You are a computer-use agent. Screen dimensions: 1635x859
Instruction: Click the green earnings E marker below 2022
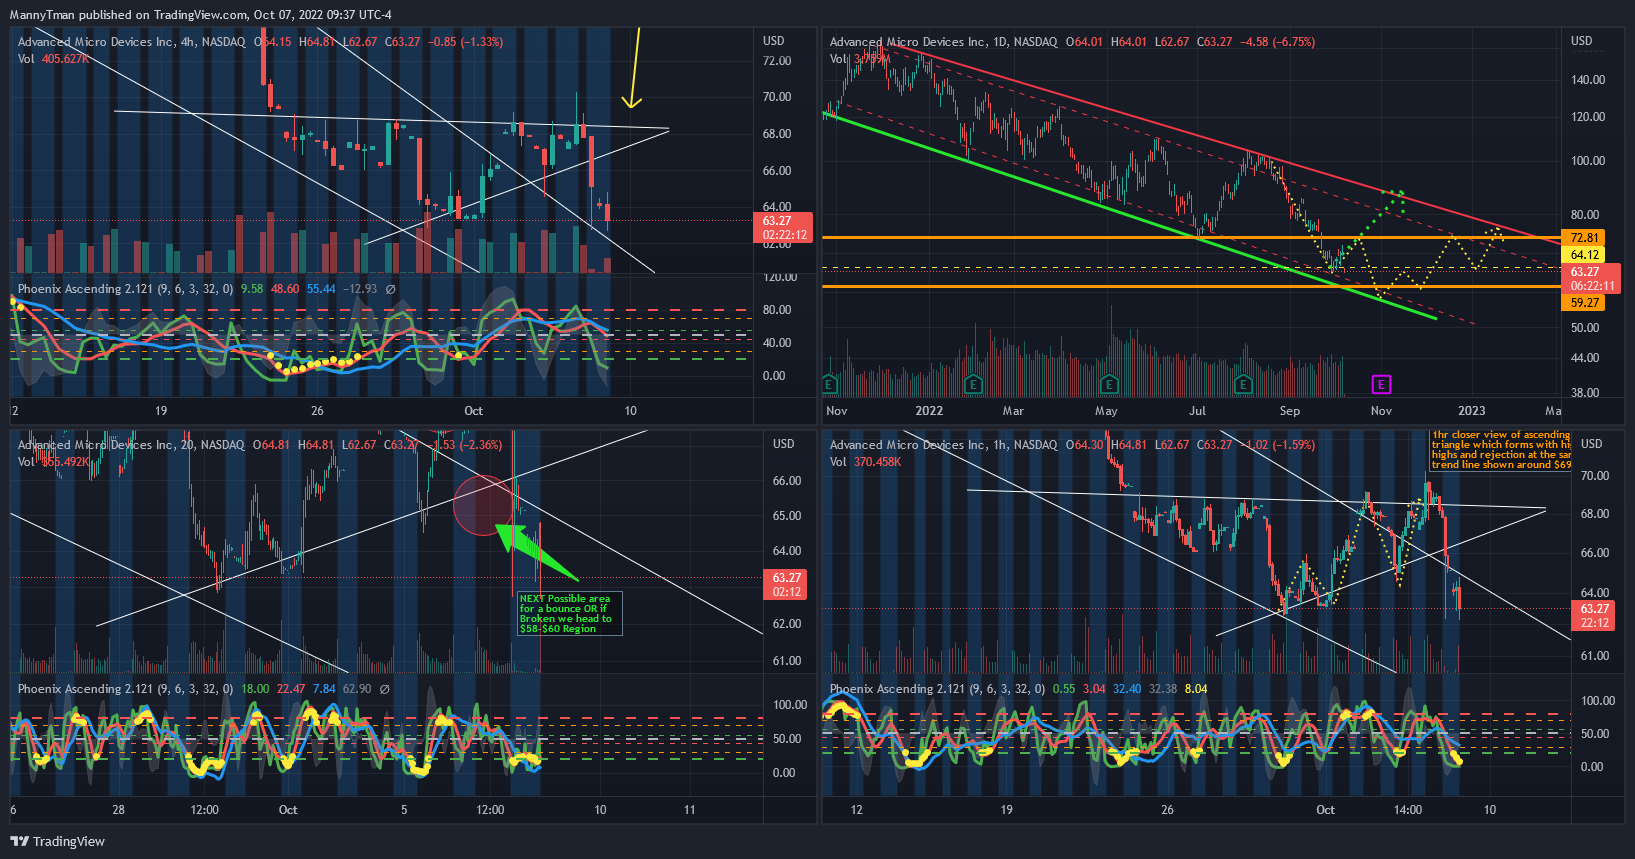973,384
